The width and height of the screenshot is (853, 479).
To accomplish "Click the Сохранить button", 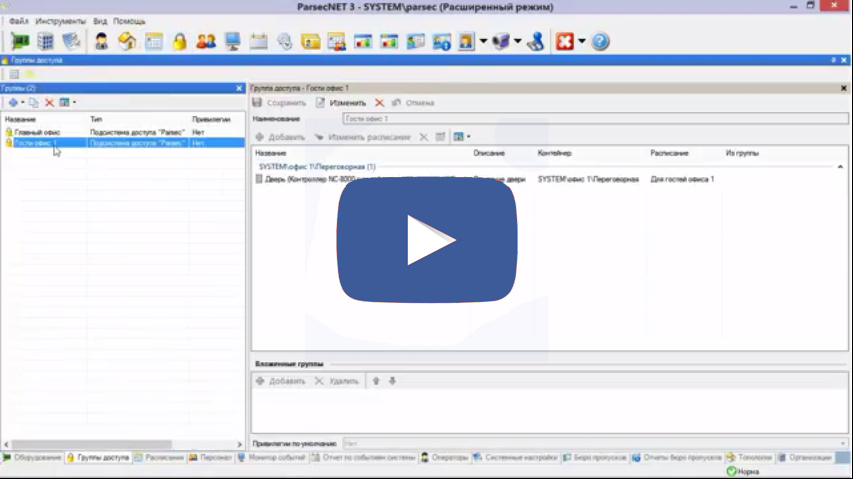I will (x=280, y=103).
